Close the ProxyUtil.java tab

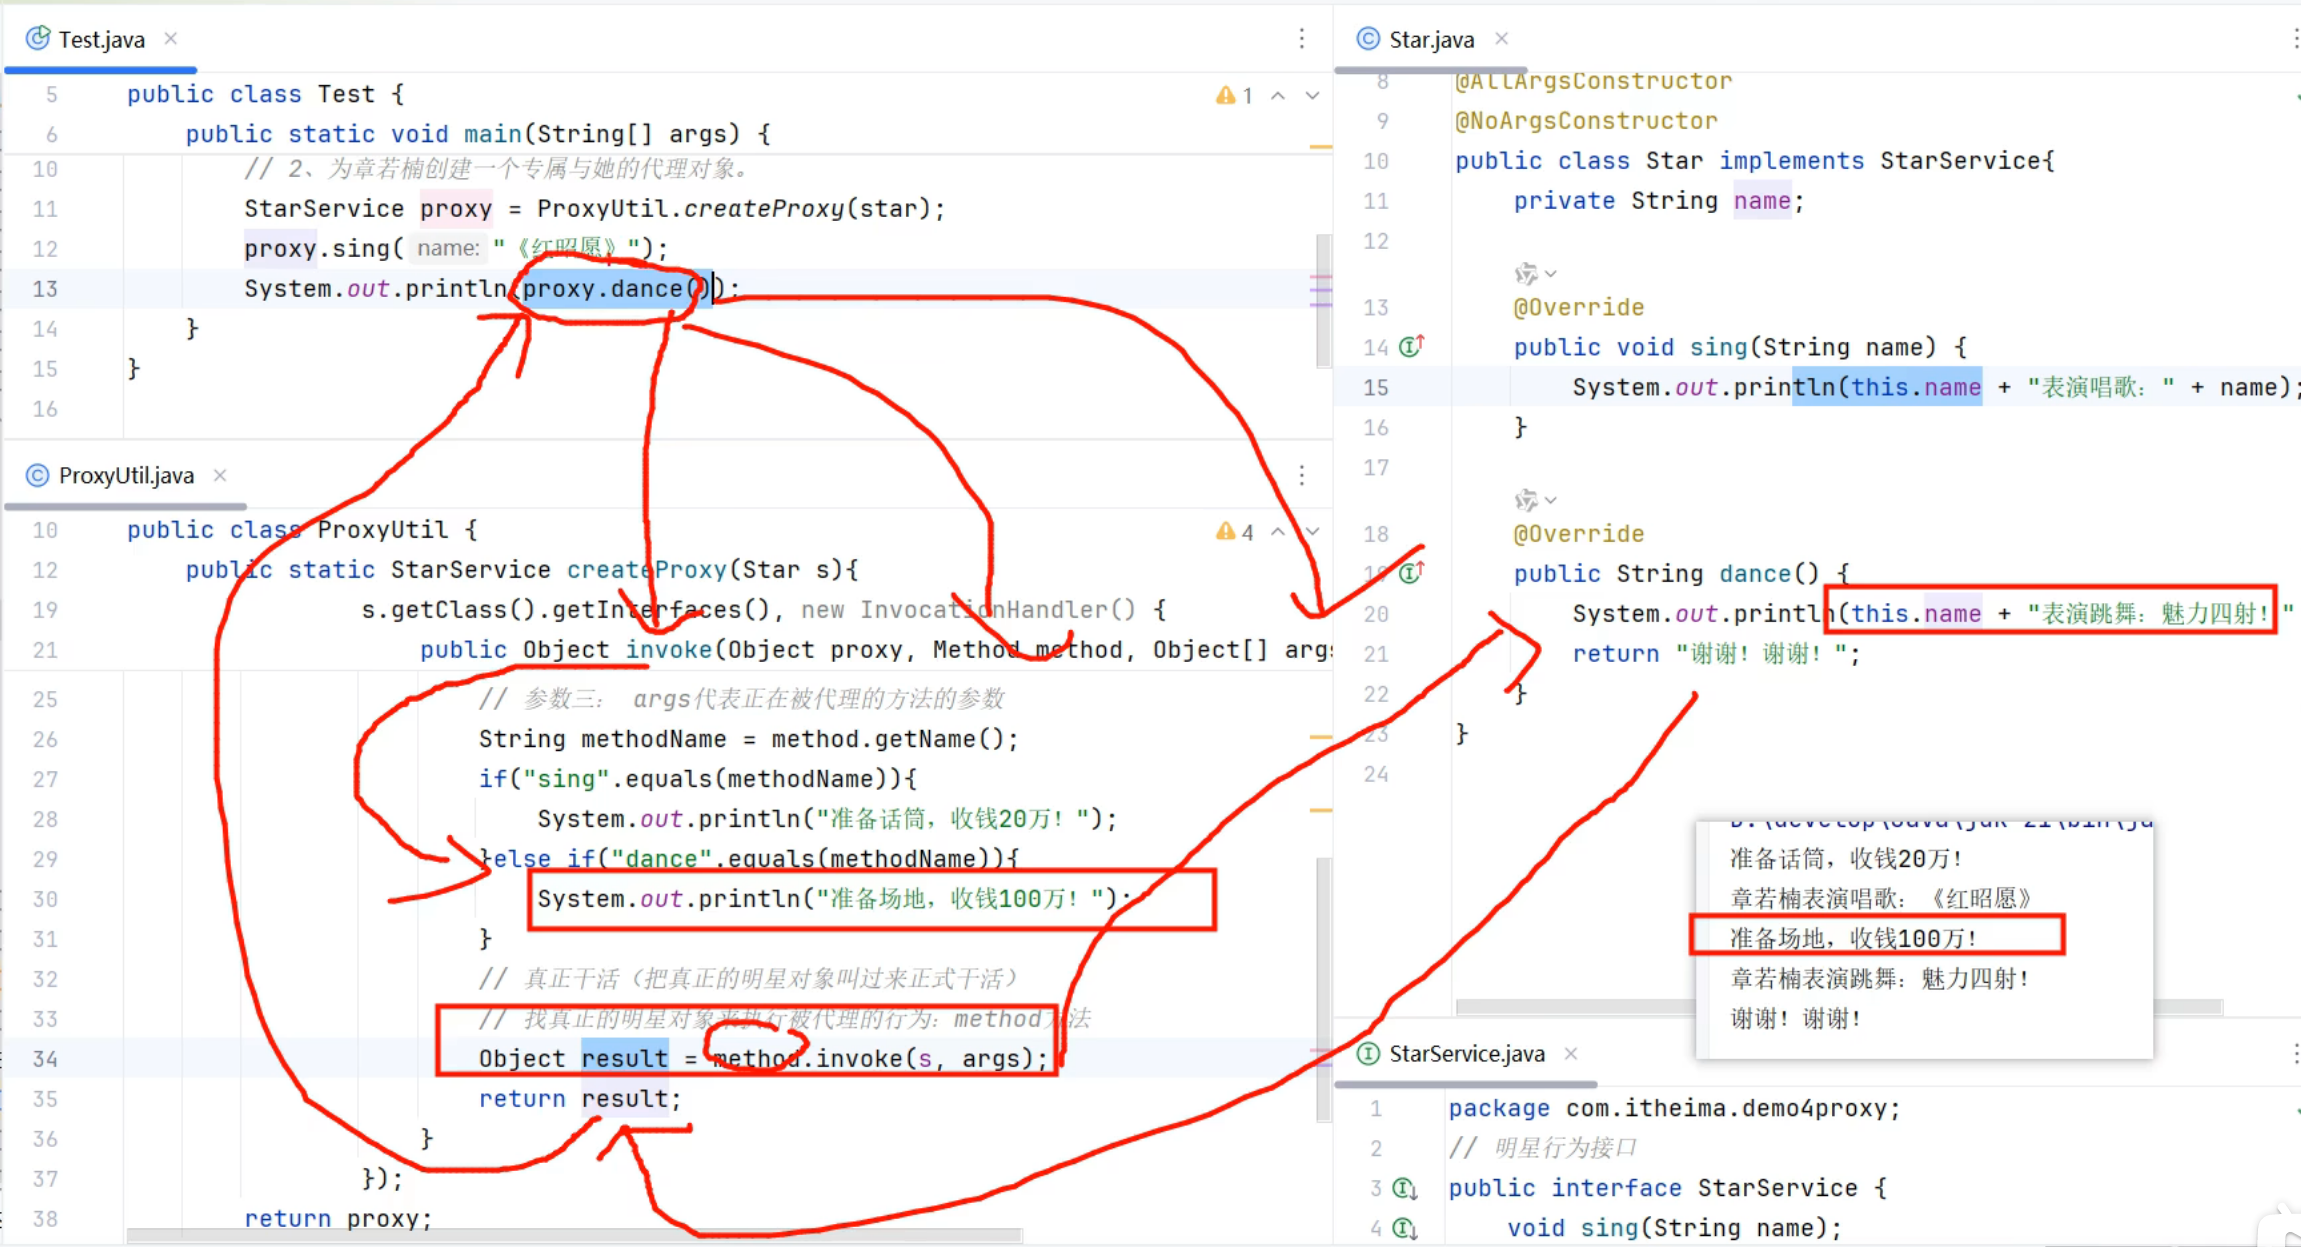pos(220,475)
